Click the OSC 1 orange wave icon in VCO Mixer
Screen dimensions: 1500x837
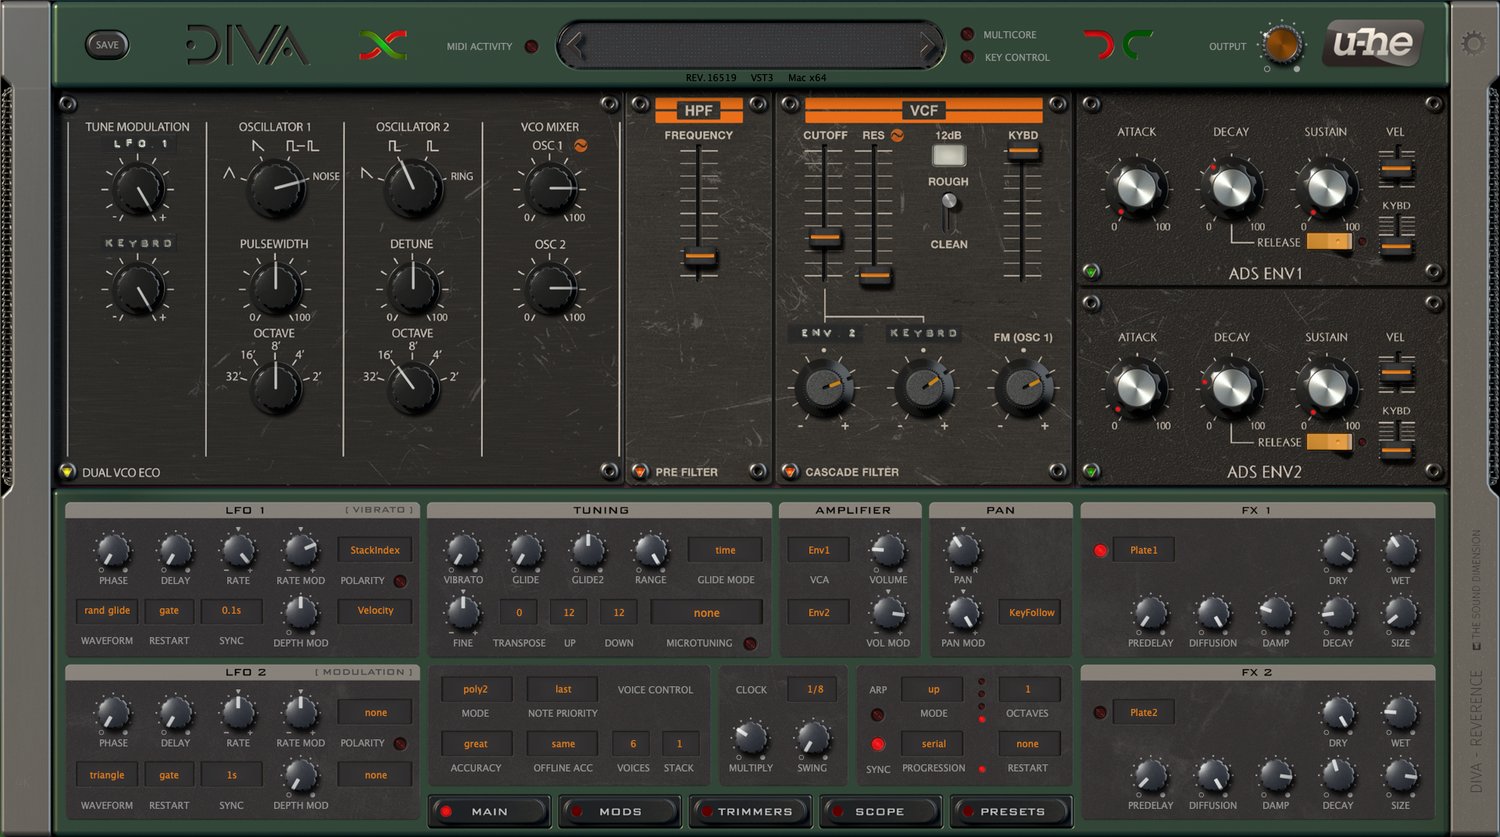click(580, 146)
